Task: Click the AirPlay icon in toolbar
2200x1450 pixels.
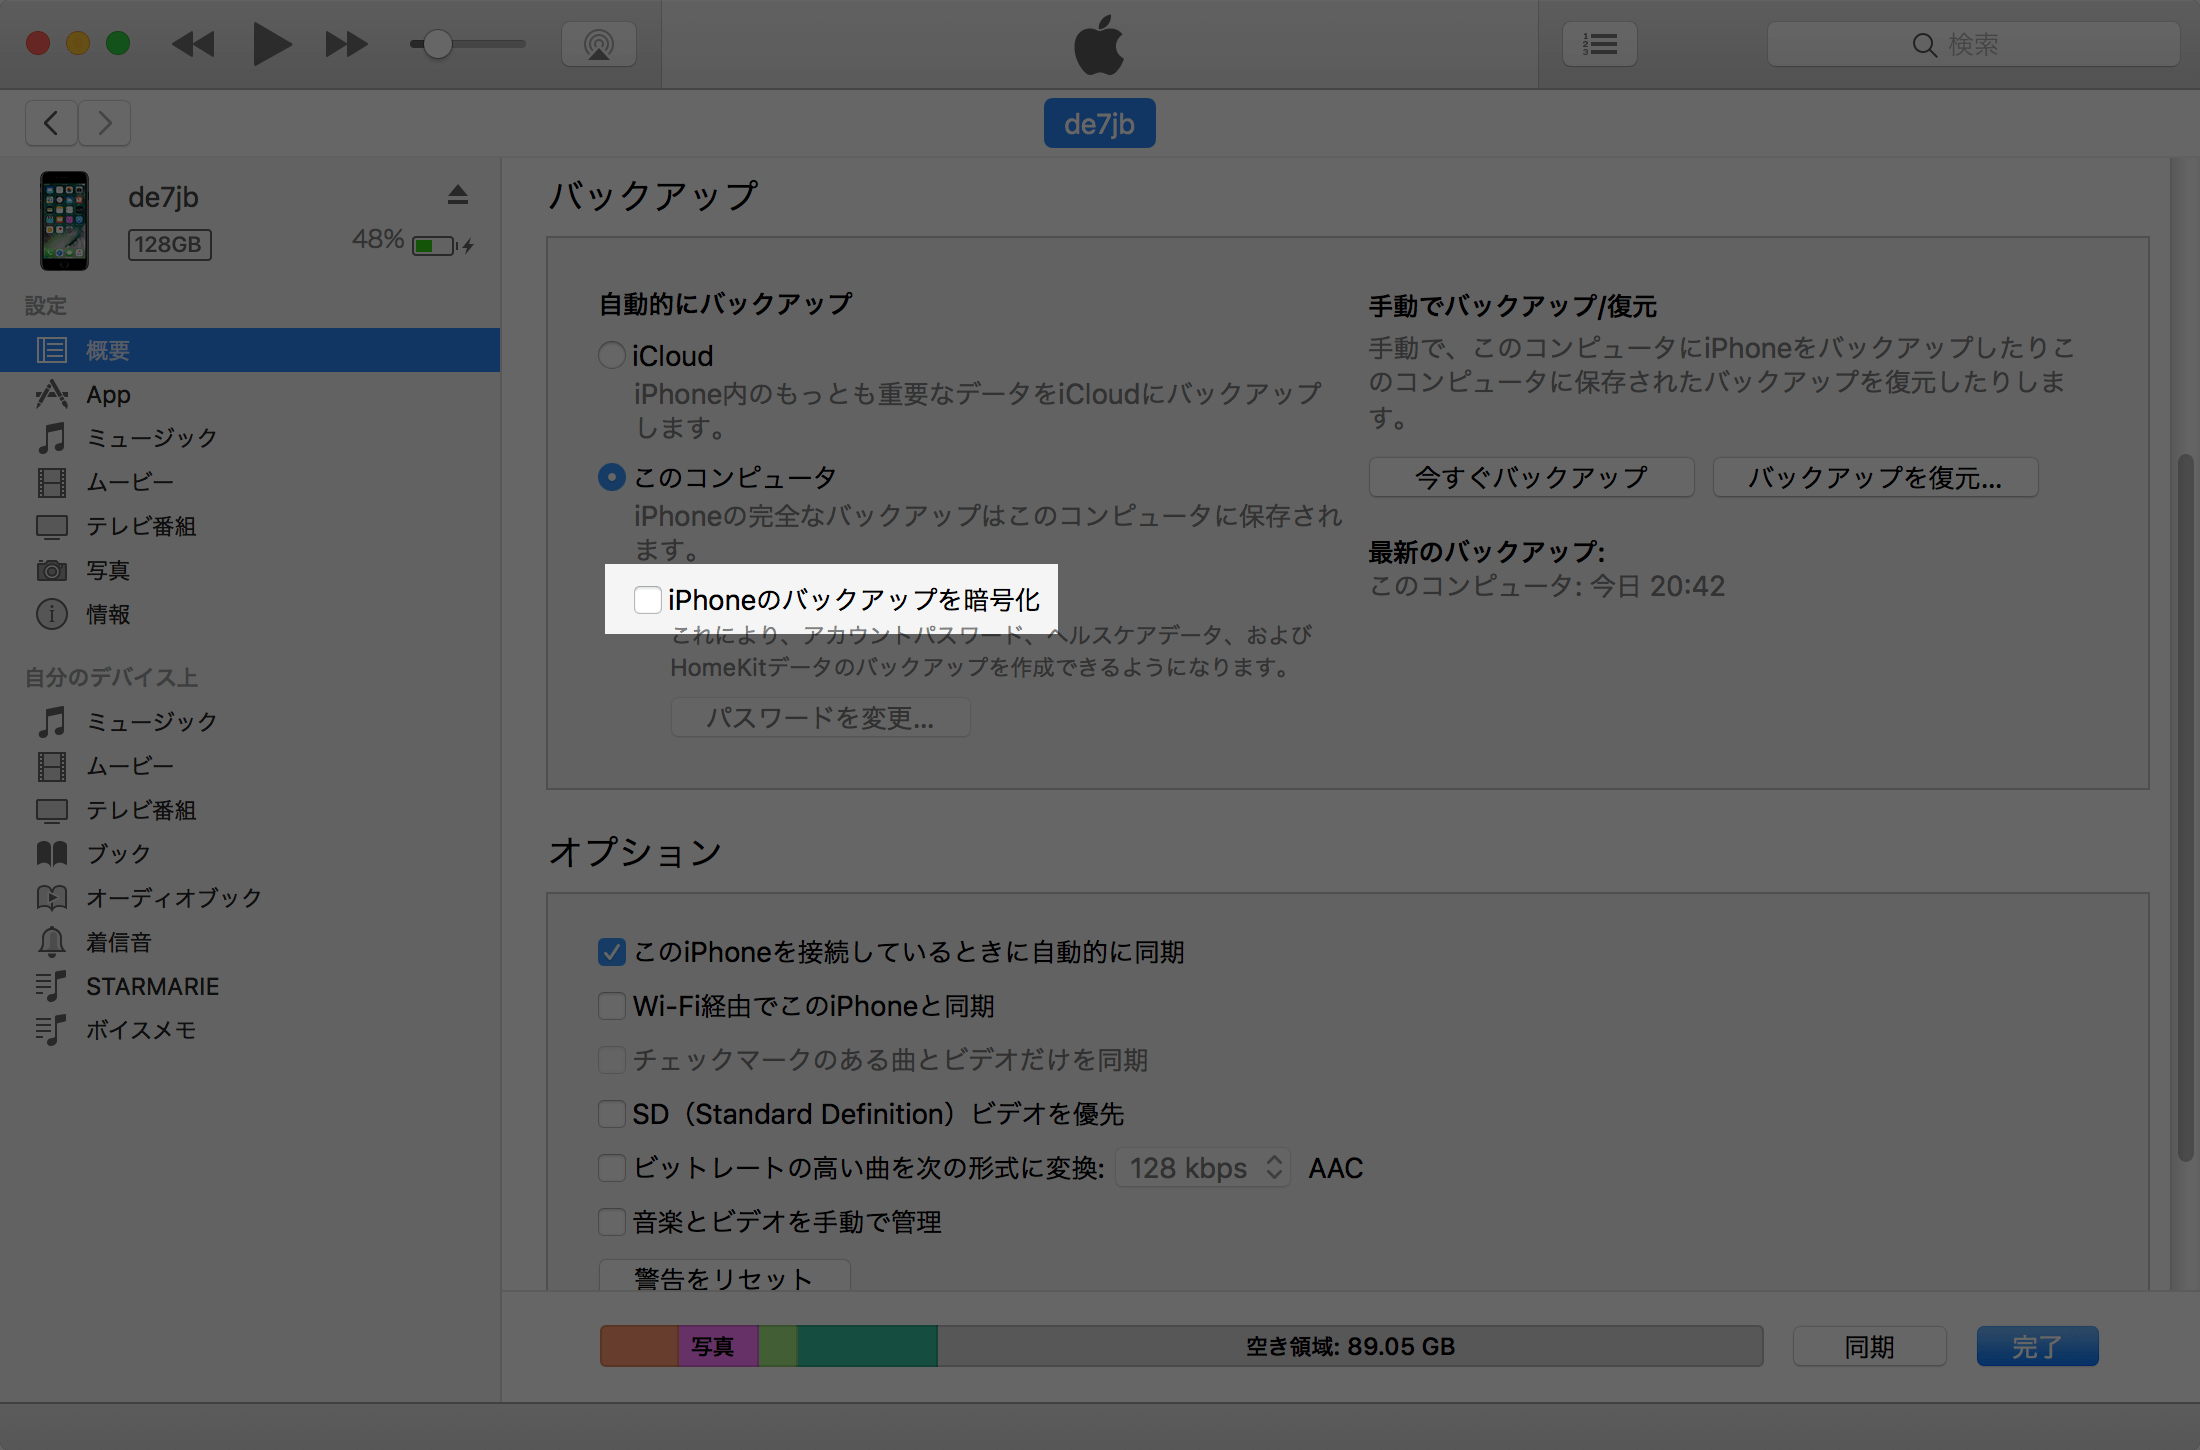Action: 598,44
